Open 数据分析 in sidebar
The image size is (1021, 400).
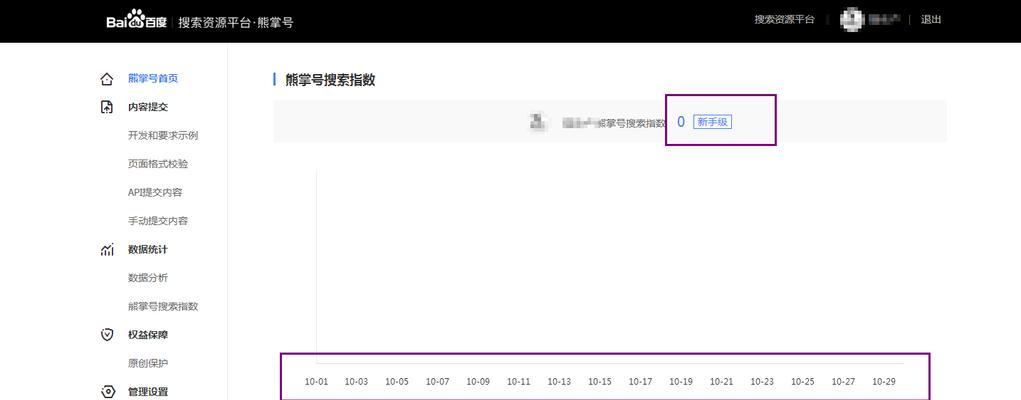click(148, 278)
